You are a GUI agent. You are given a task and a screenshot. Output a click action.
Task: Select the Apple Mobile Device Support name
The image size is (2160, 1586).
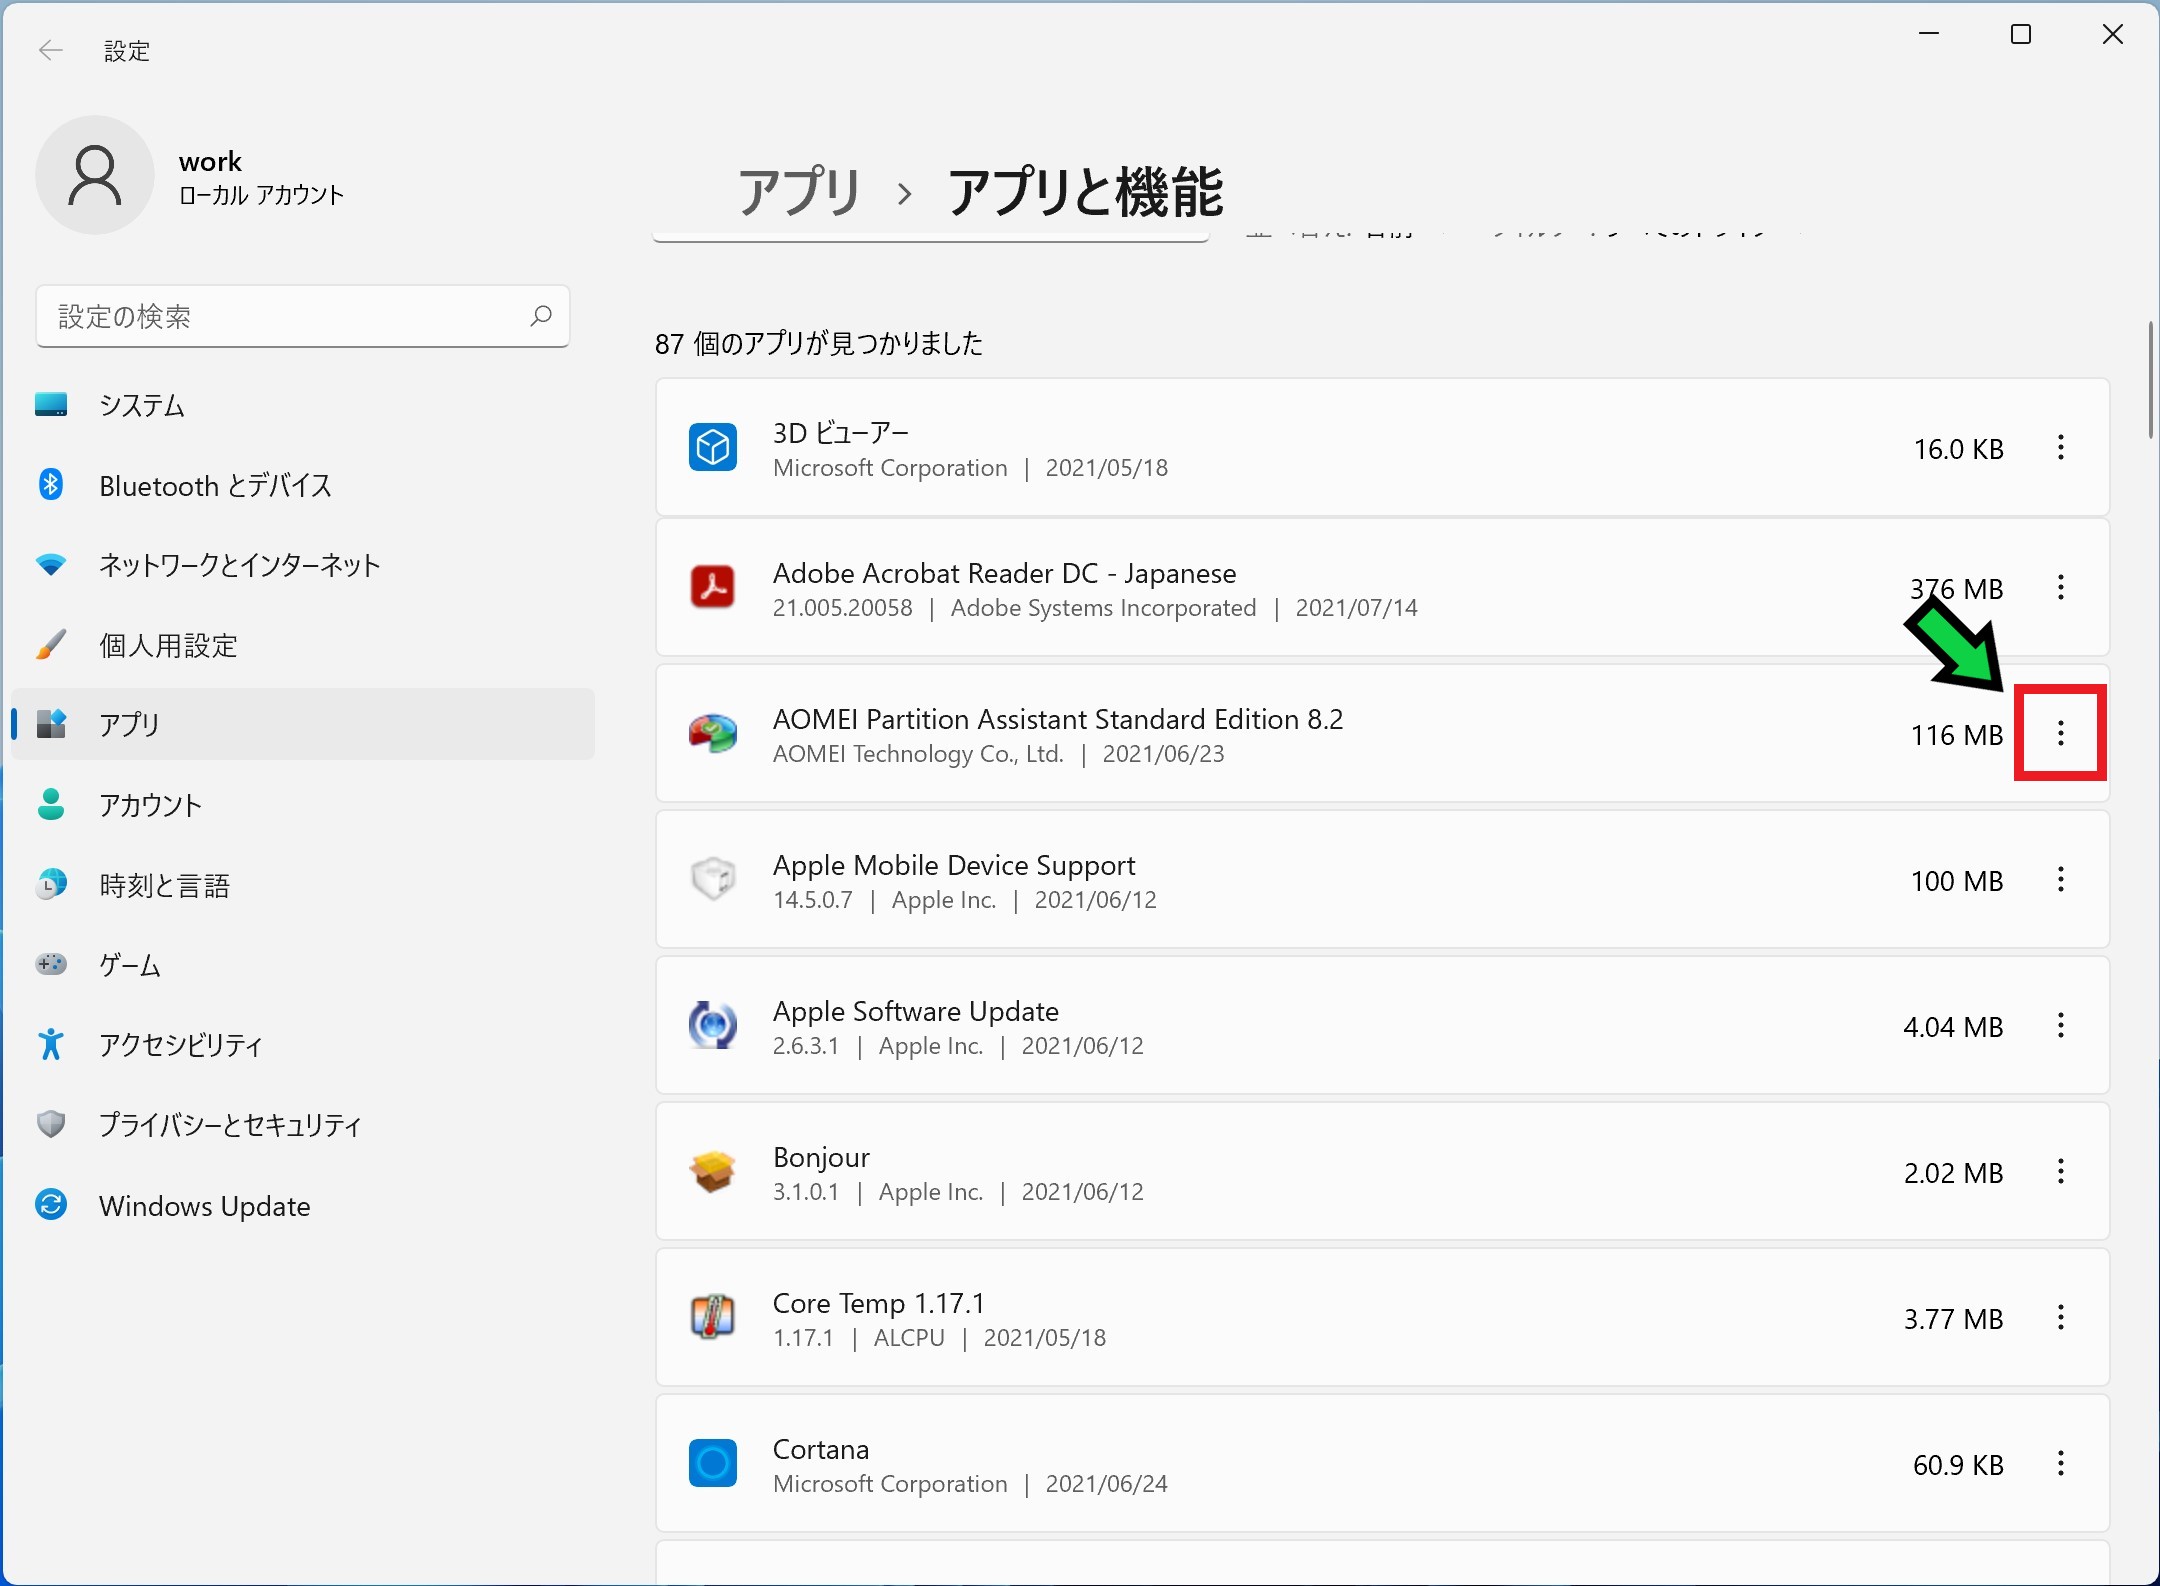point(954,865)
